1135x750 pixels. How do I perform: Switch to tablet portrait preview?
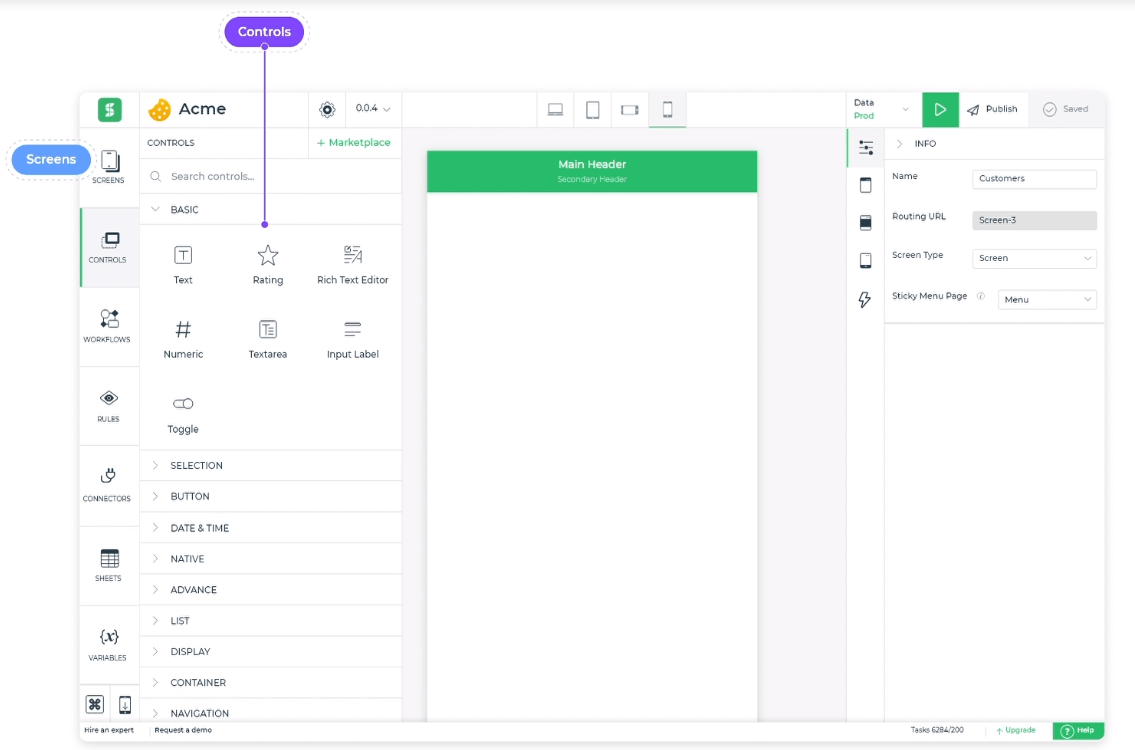coord(592,110)
